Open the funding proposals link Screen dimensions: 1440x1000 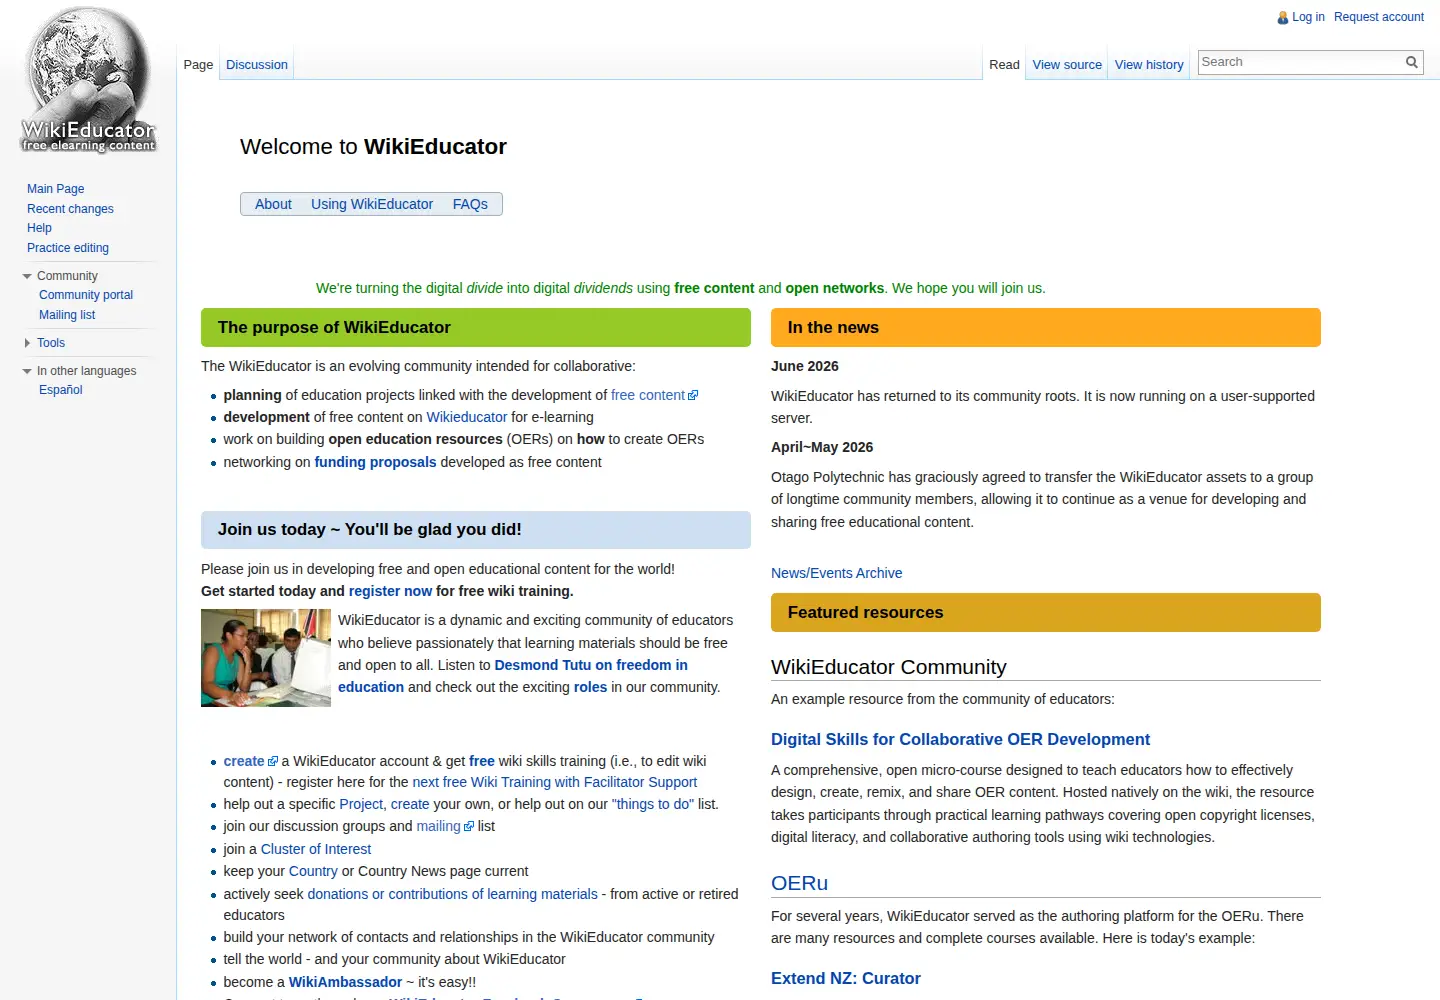tap(375, 462)
